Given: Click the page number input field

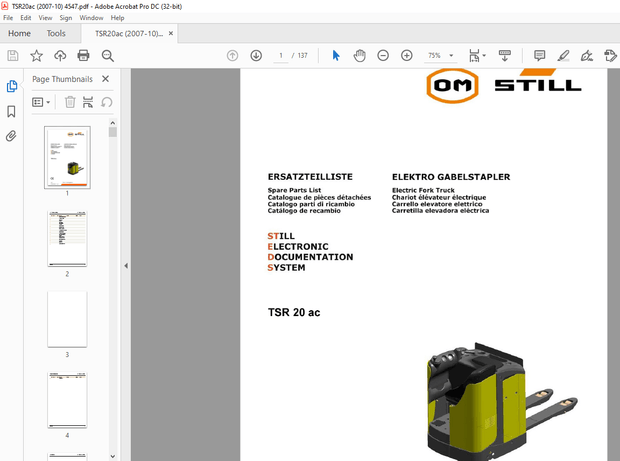Looking at the screenshot, I should point(281,56).
